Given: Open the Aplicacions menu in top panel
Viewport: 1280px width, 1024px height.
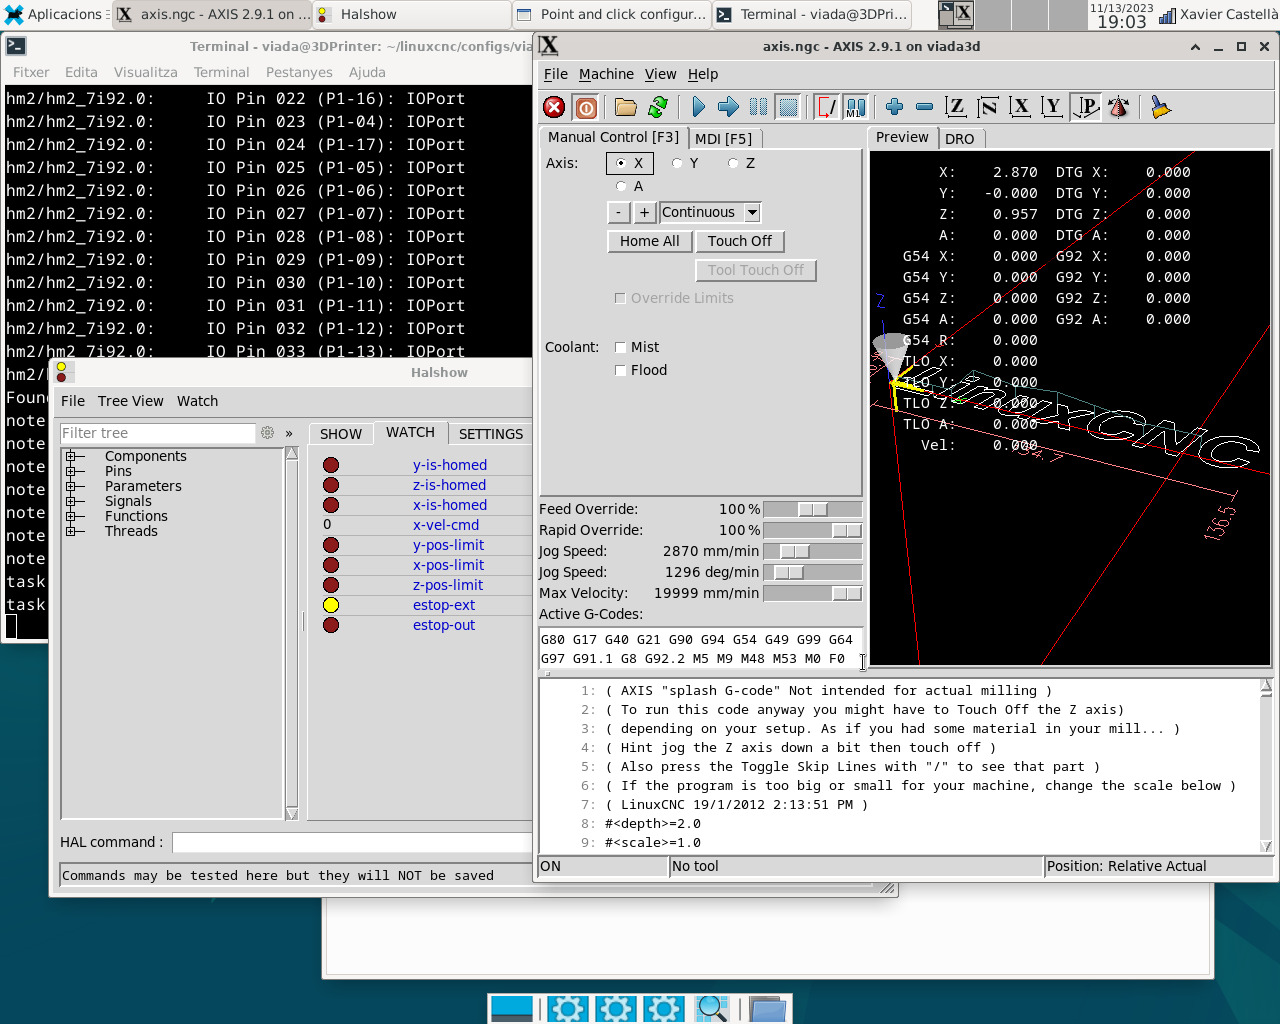Looking at the screenshot, I should click(x=55, y=15).
